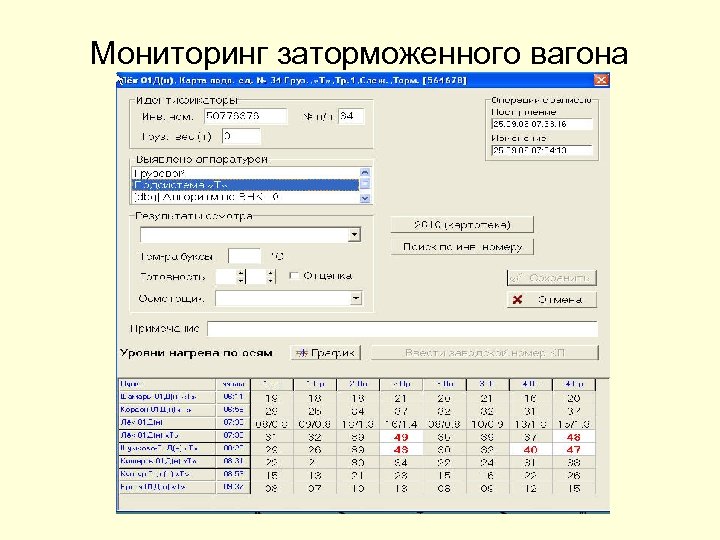Click the Поступление timestamp field
The height and width of the screenshot is (540, 720).
[542, 124]
